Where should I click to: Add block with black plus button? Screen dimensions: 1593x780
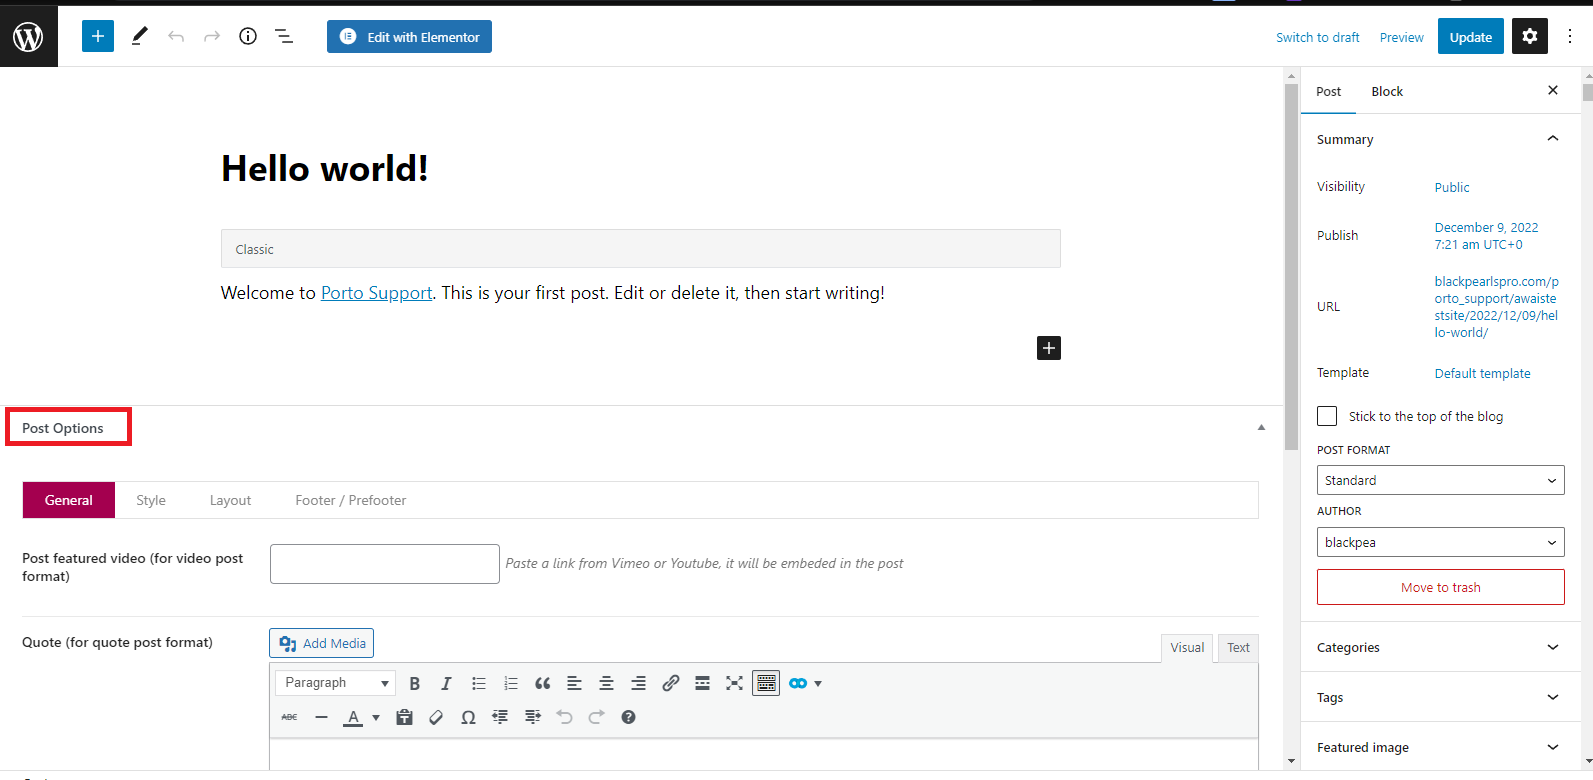pos(1049,348)
